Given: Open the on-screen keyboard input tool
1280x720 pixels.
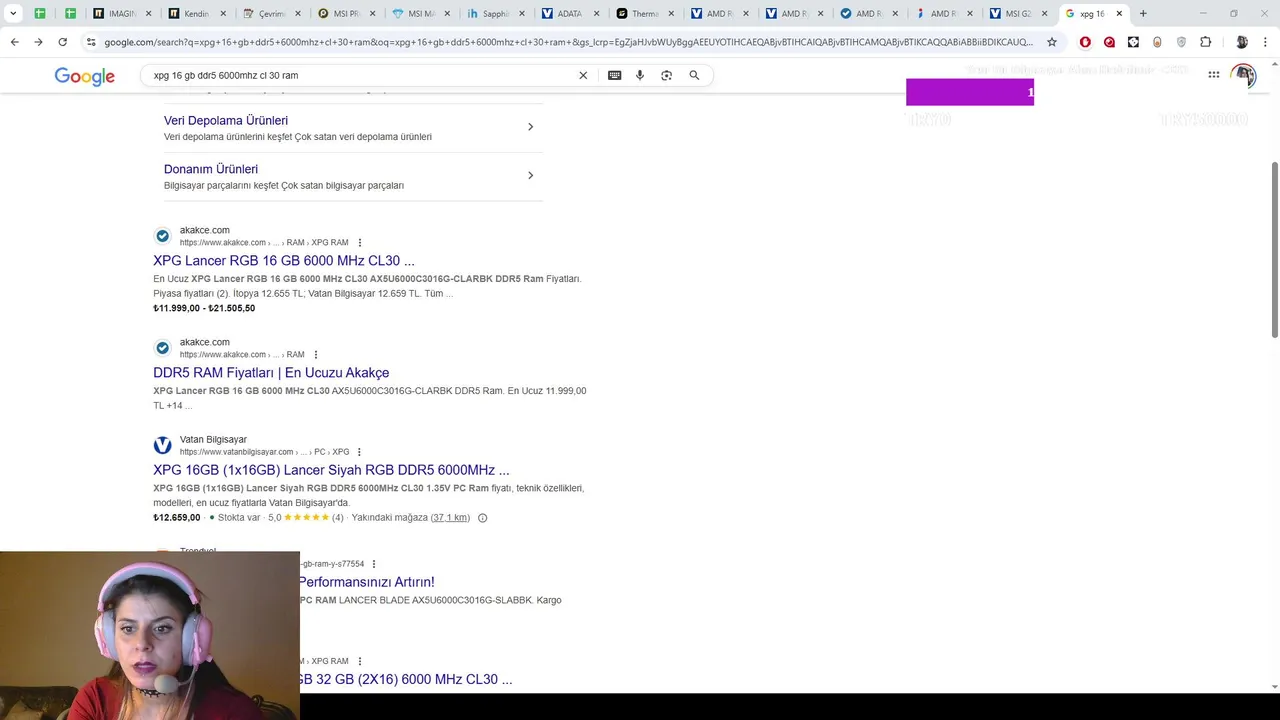Looking at the screenshot, I should (614, 75).
